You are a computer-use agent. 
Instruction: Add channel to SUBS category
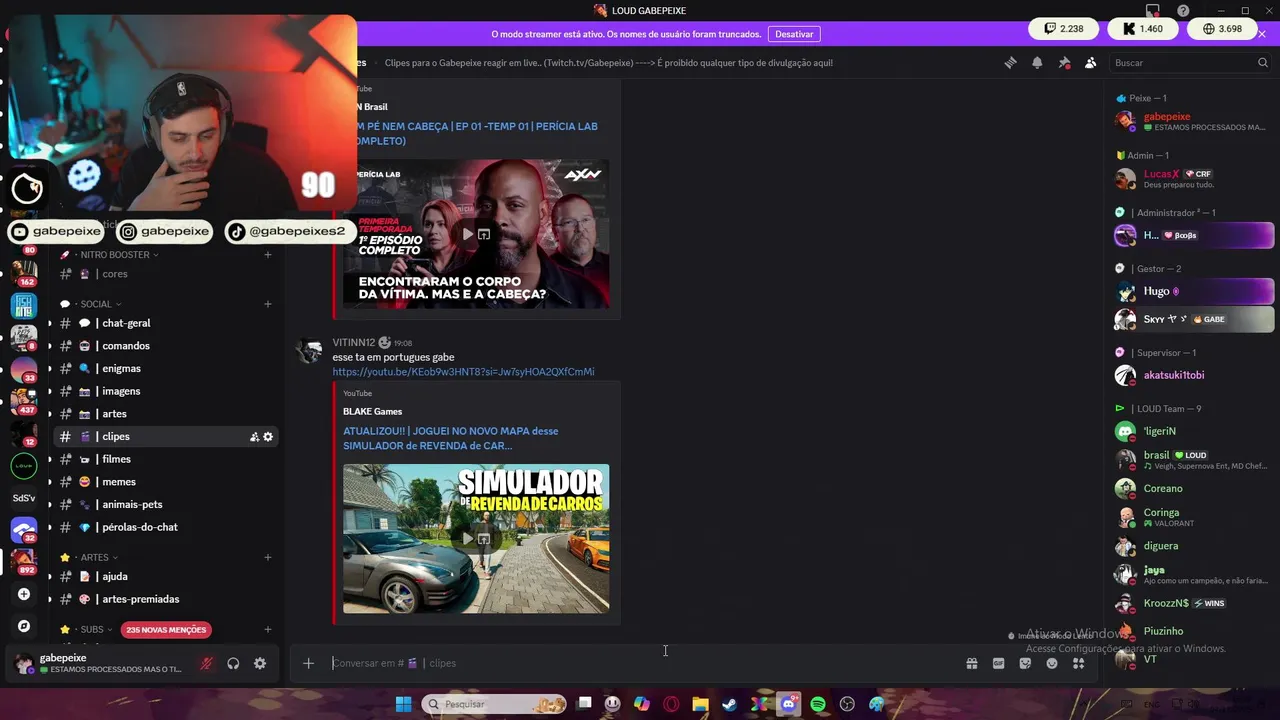(268, 630)
